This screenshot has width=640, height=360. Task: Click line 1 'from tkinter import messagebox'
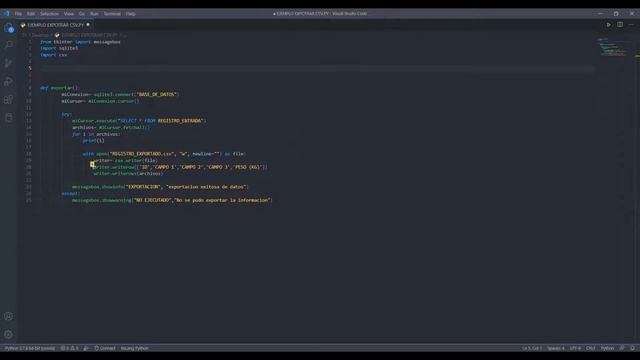tap(80, 42)
